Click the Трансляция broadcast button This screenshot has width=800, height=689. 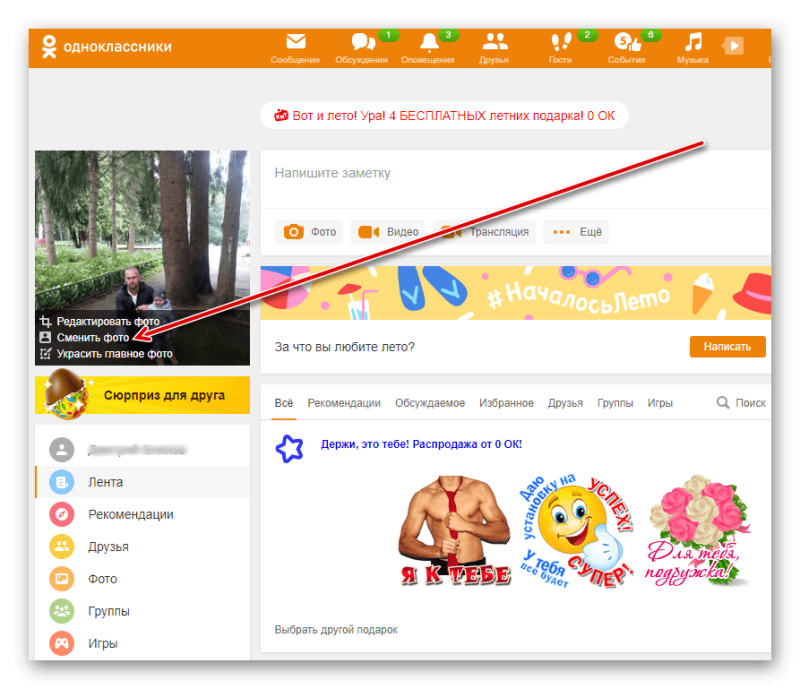(x=485, y=232)
